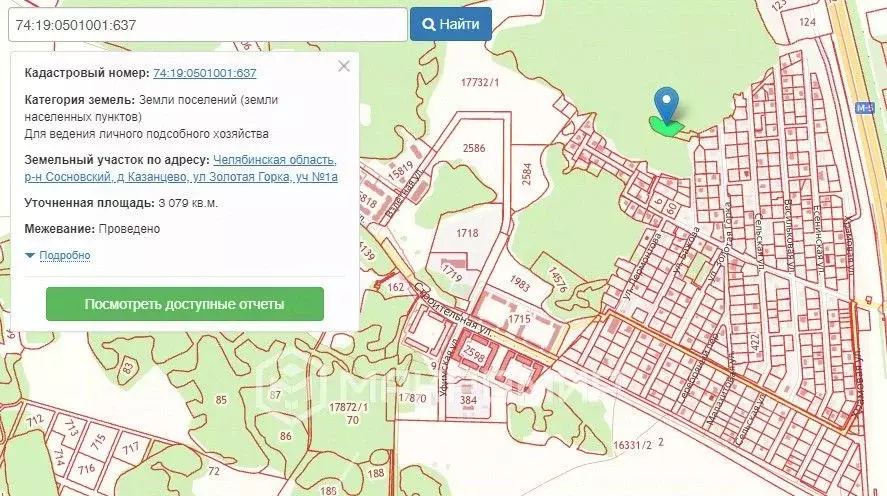This screenshot has width=887, height=496.
Task: Open cadastral number link 74:19:0501001:637
Action: (205, 73)
